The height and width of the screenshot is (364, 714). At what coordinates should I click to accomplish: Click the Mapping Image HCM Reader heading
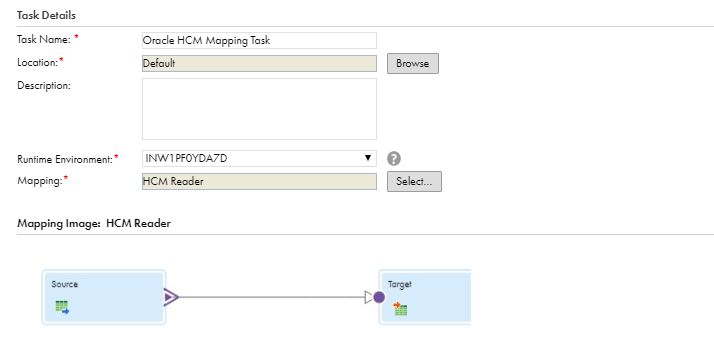coord(94,223)
